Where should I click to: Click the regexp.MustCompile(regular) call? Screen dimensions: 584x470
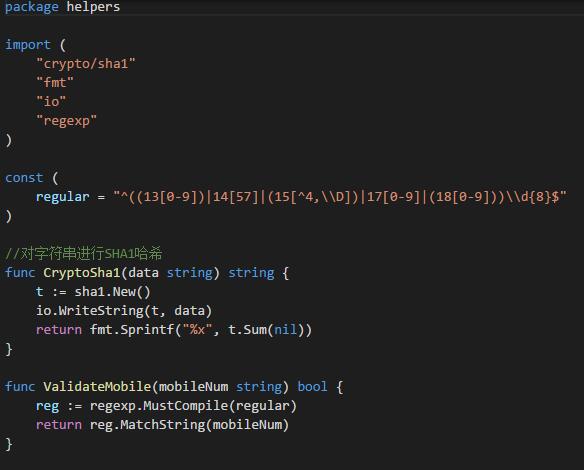(193, 406)
